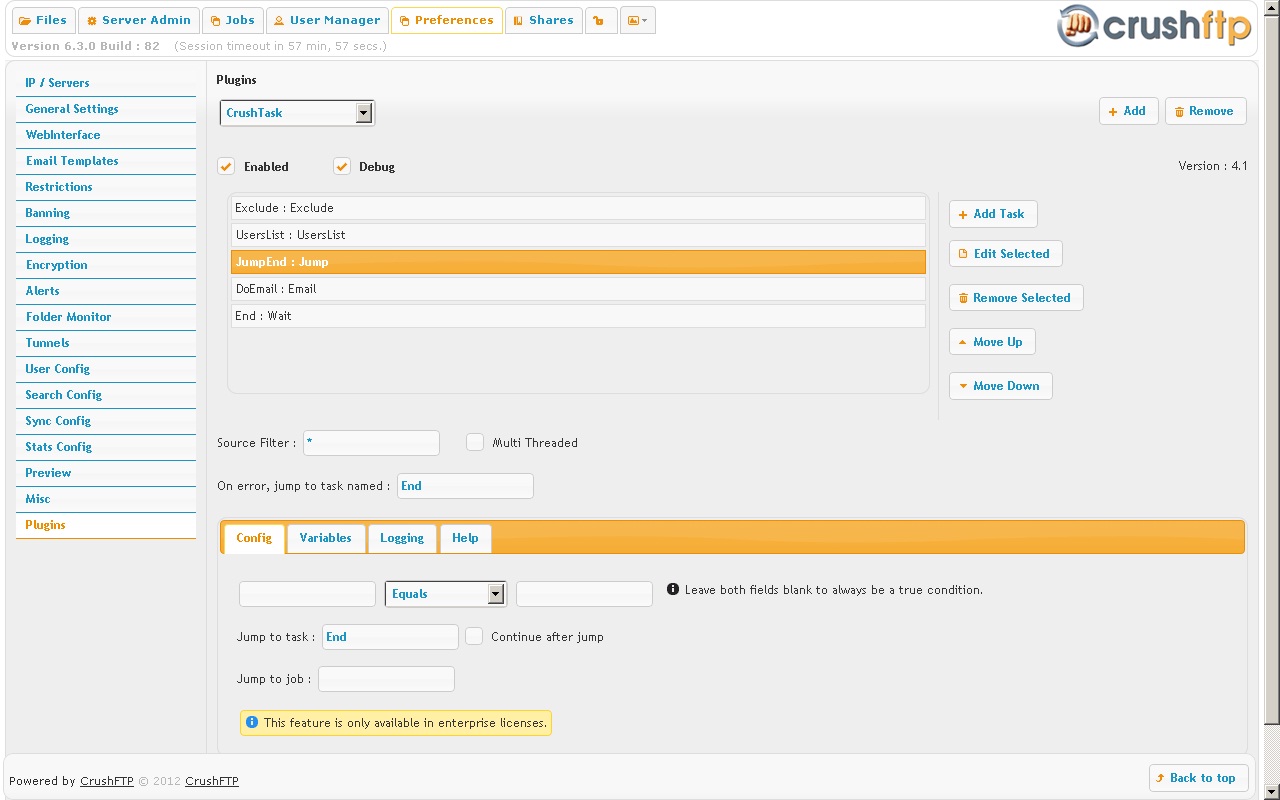Select Stats Config in sidebar
1280x800 pixels.
point(106,447)
